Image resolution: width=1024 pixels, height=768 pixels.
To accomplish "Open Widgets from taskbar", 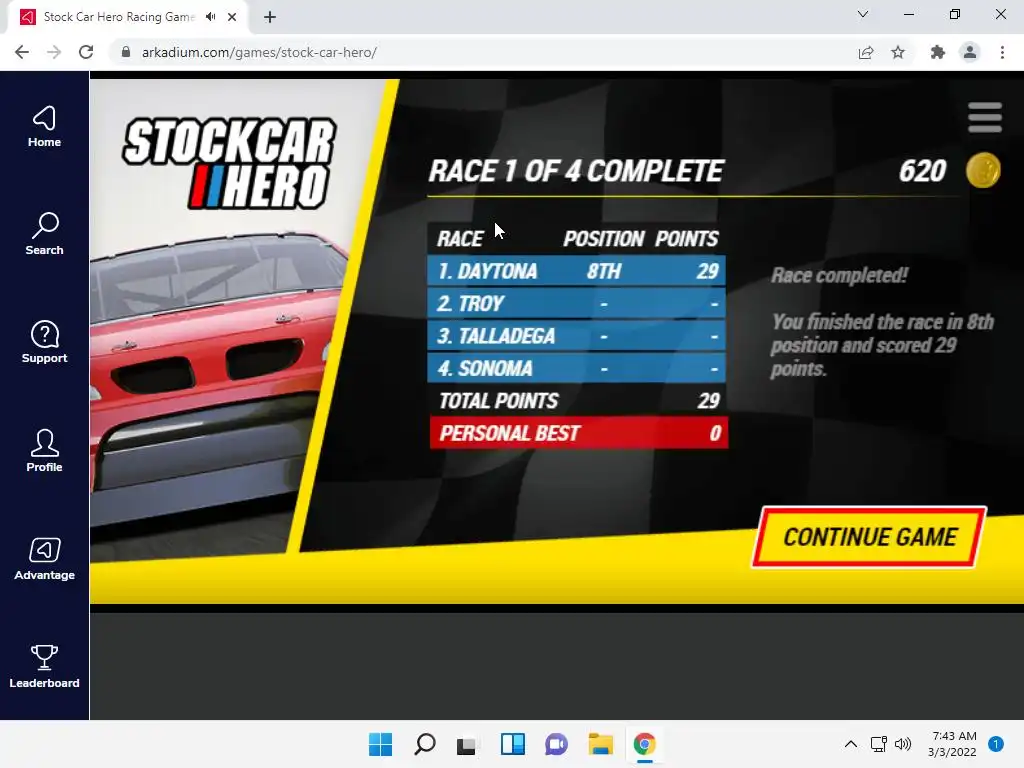I will pyautogui.click(x=513, y=744).
